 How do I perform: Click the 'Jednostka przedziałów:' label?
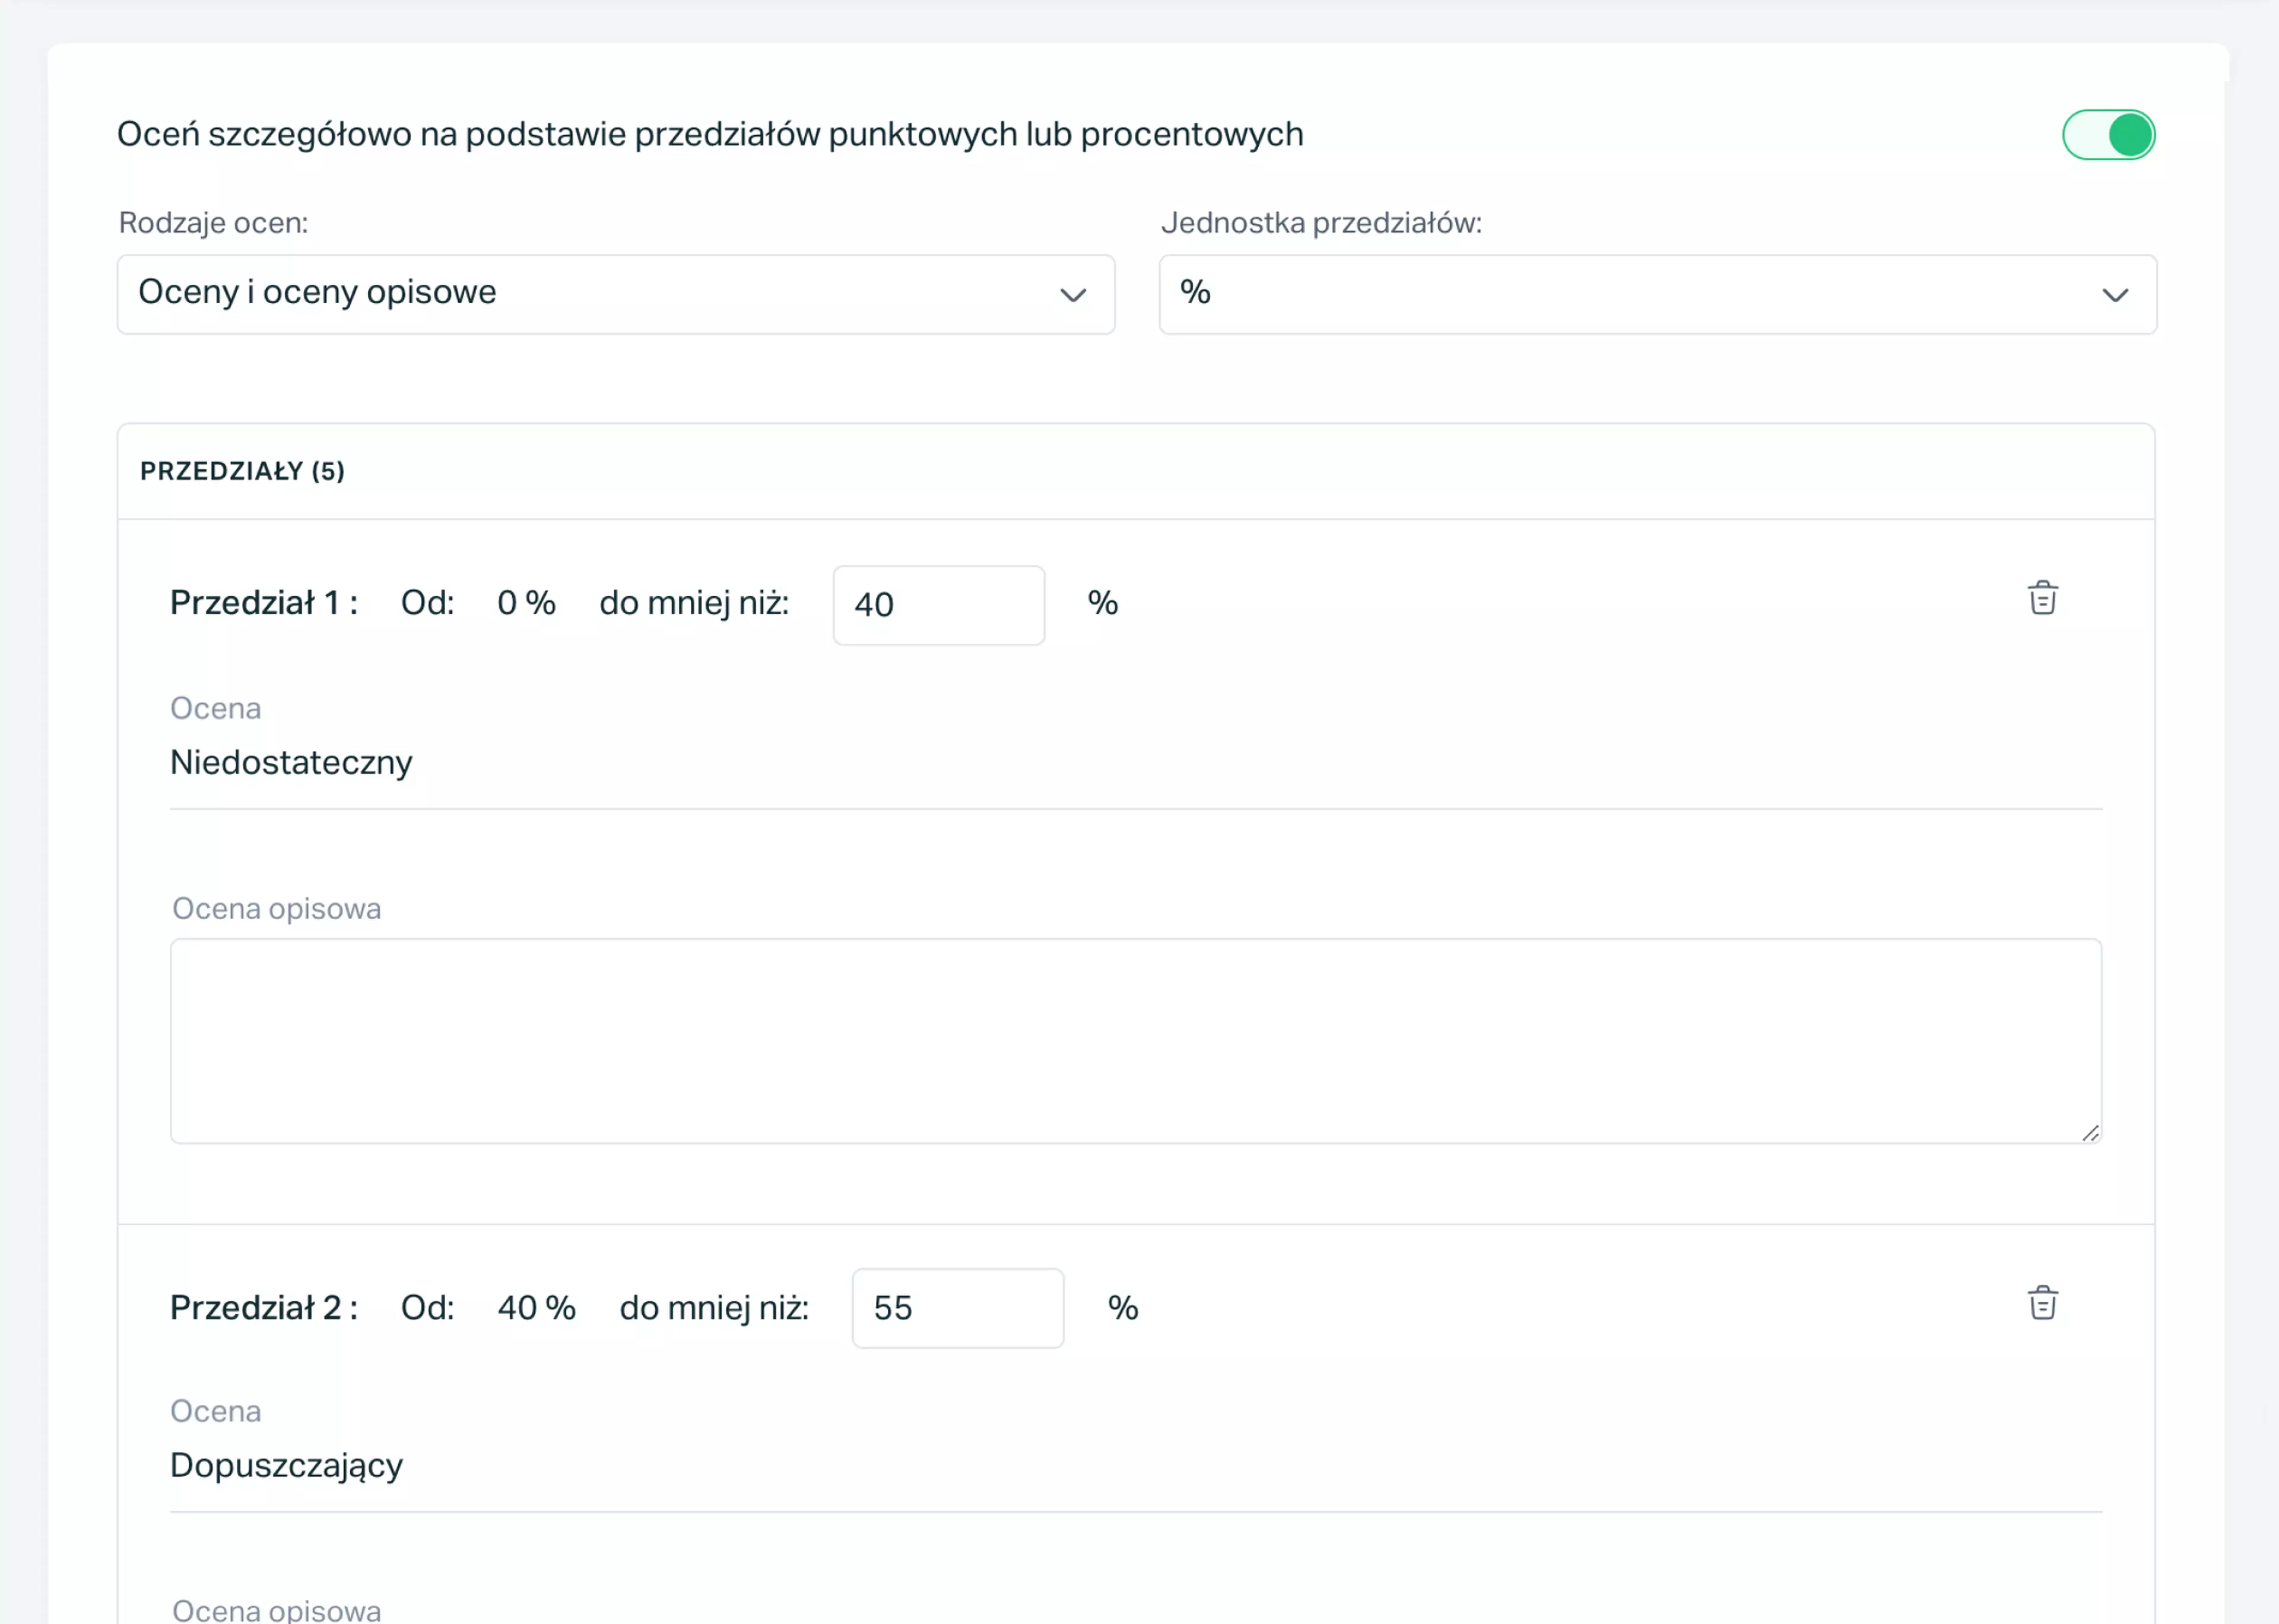(1321, 223)
